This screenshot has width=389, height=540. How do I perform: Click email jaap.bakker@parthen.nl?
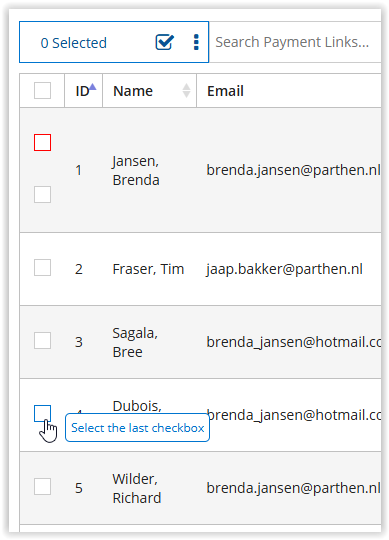click(x=284, y=269)
